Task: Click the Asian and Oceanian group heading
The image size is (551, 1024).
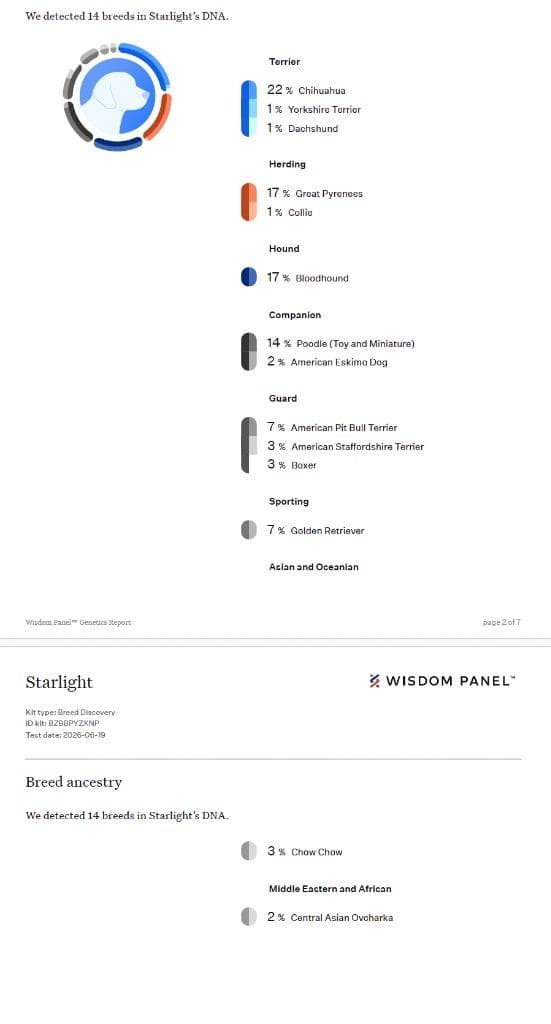Action: [x=313, y=567]
